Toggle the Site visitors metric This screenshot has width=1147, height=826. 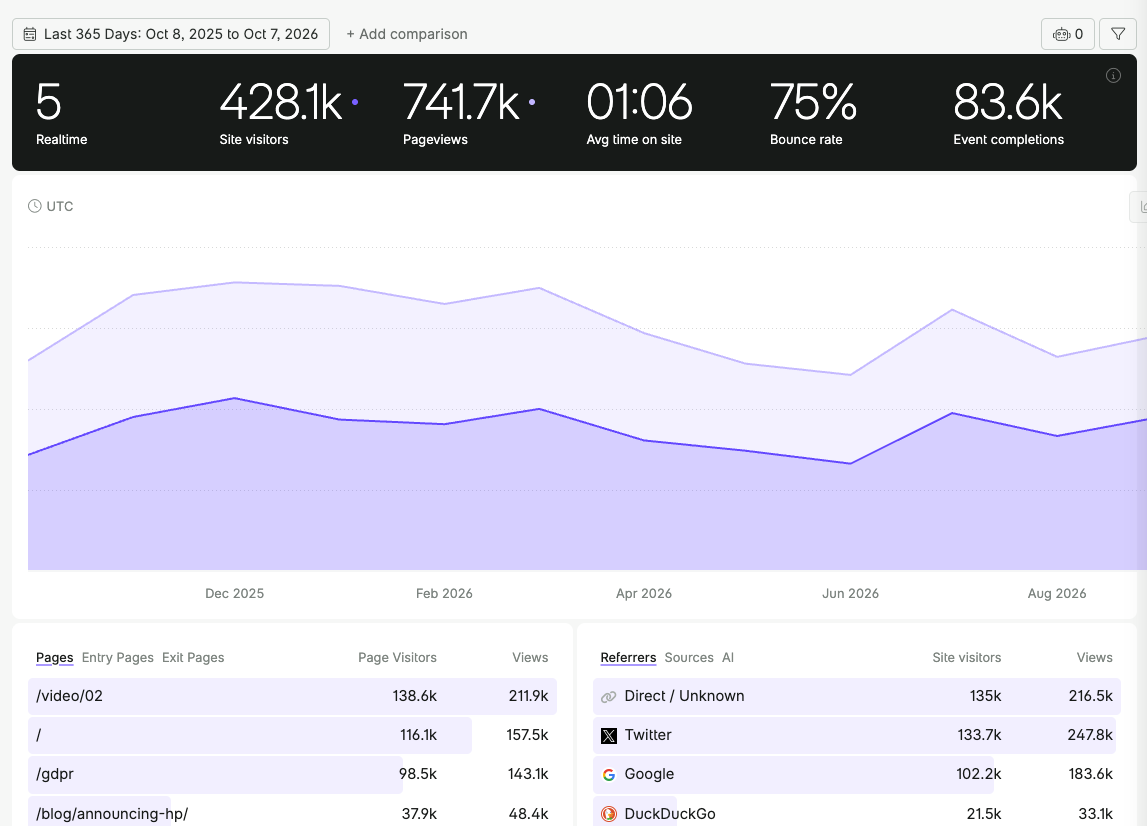(289, 113)
